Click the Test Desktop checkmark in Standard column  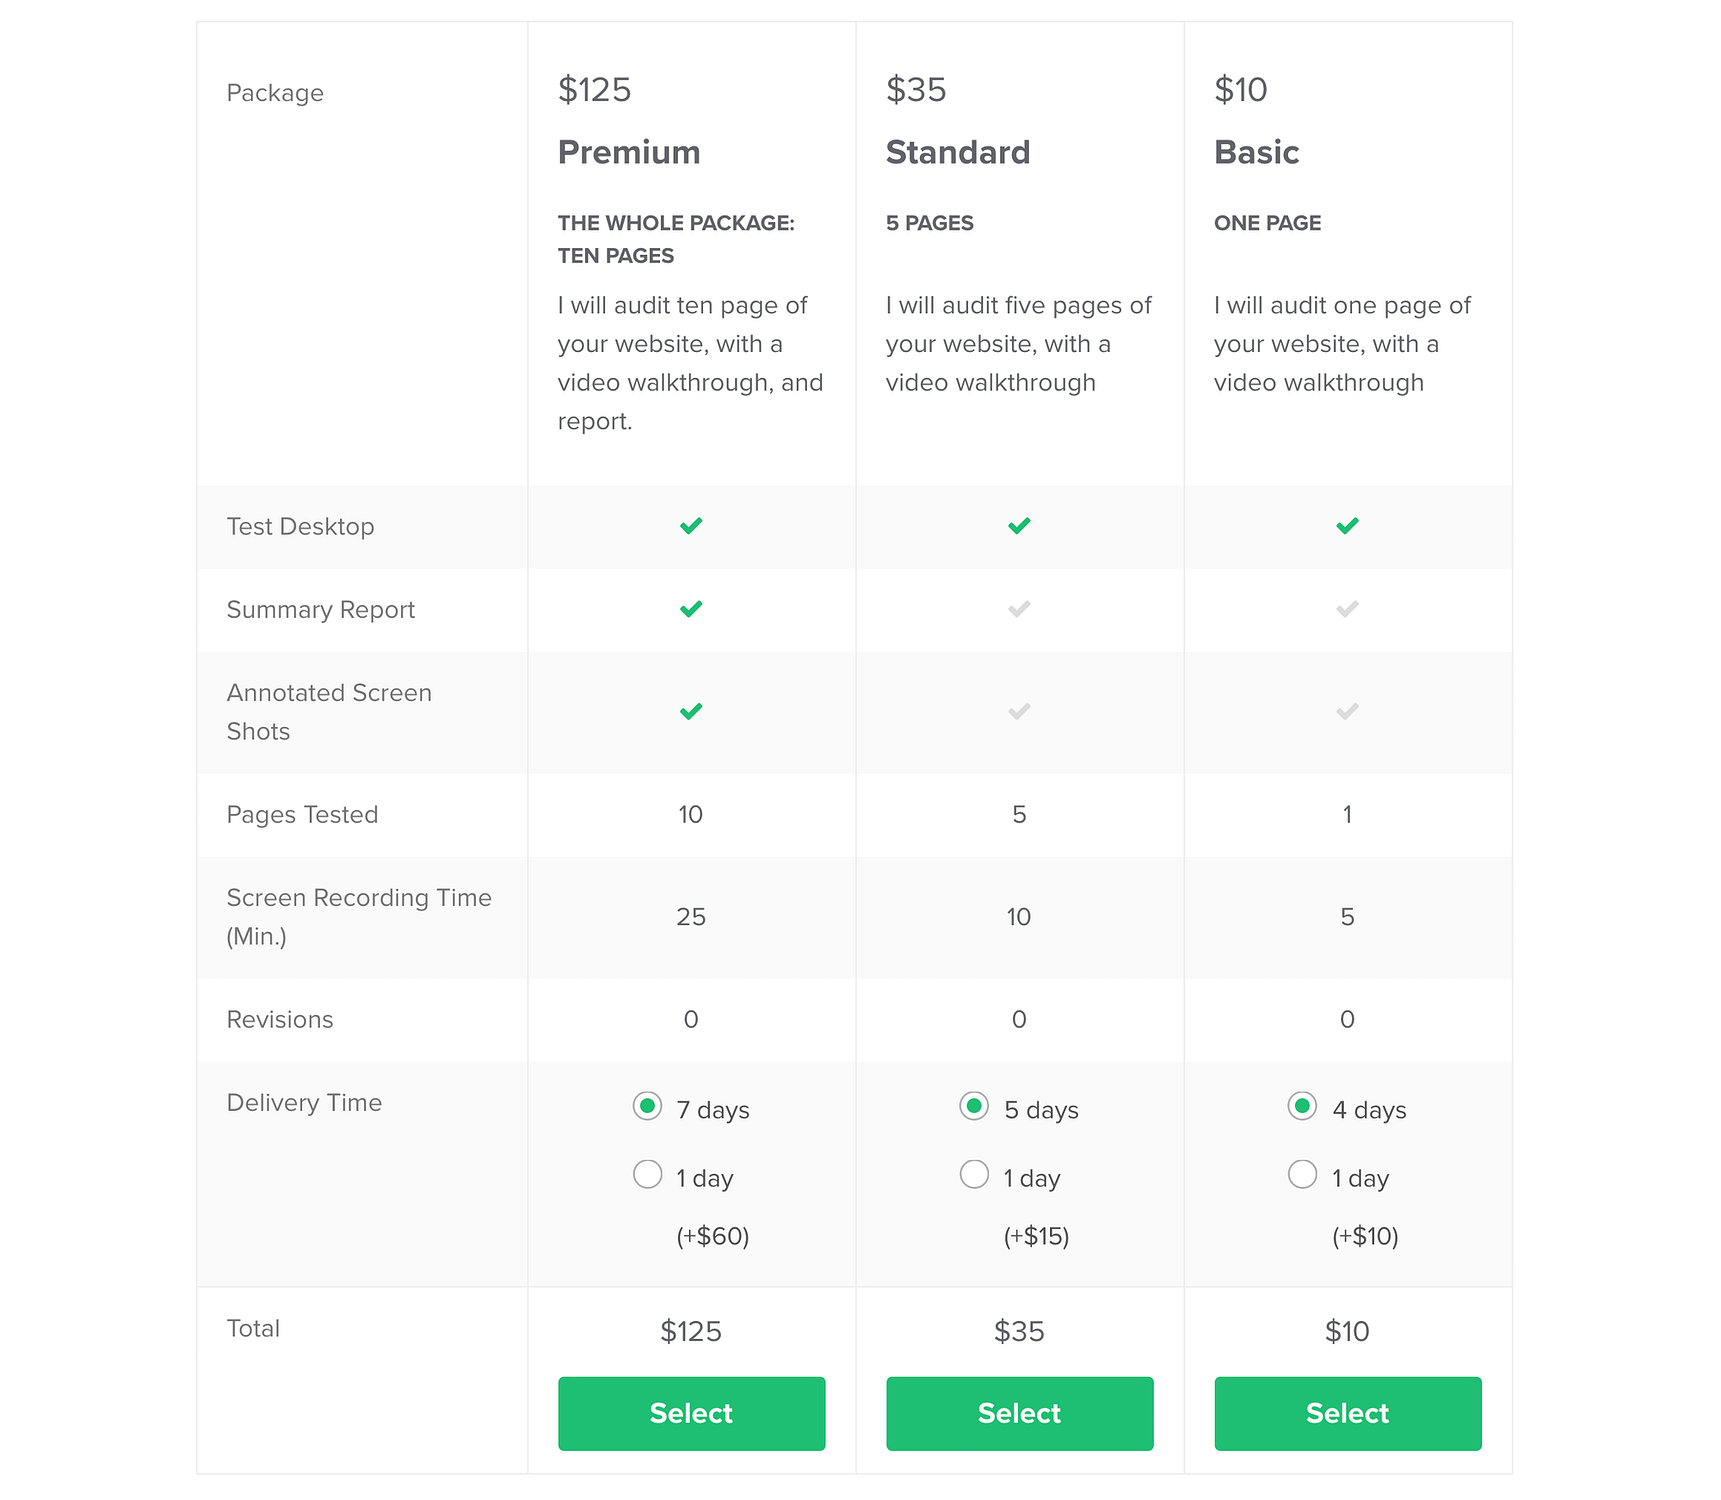(x=1018, y=525)
